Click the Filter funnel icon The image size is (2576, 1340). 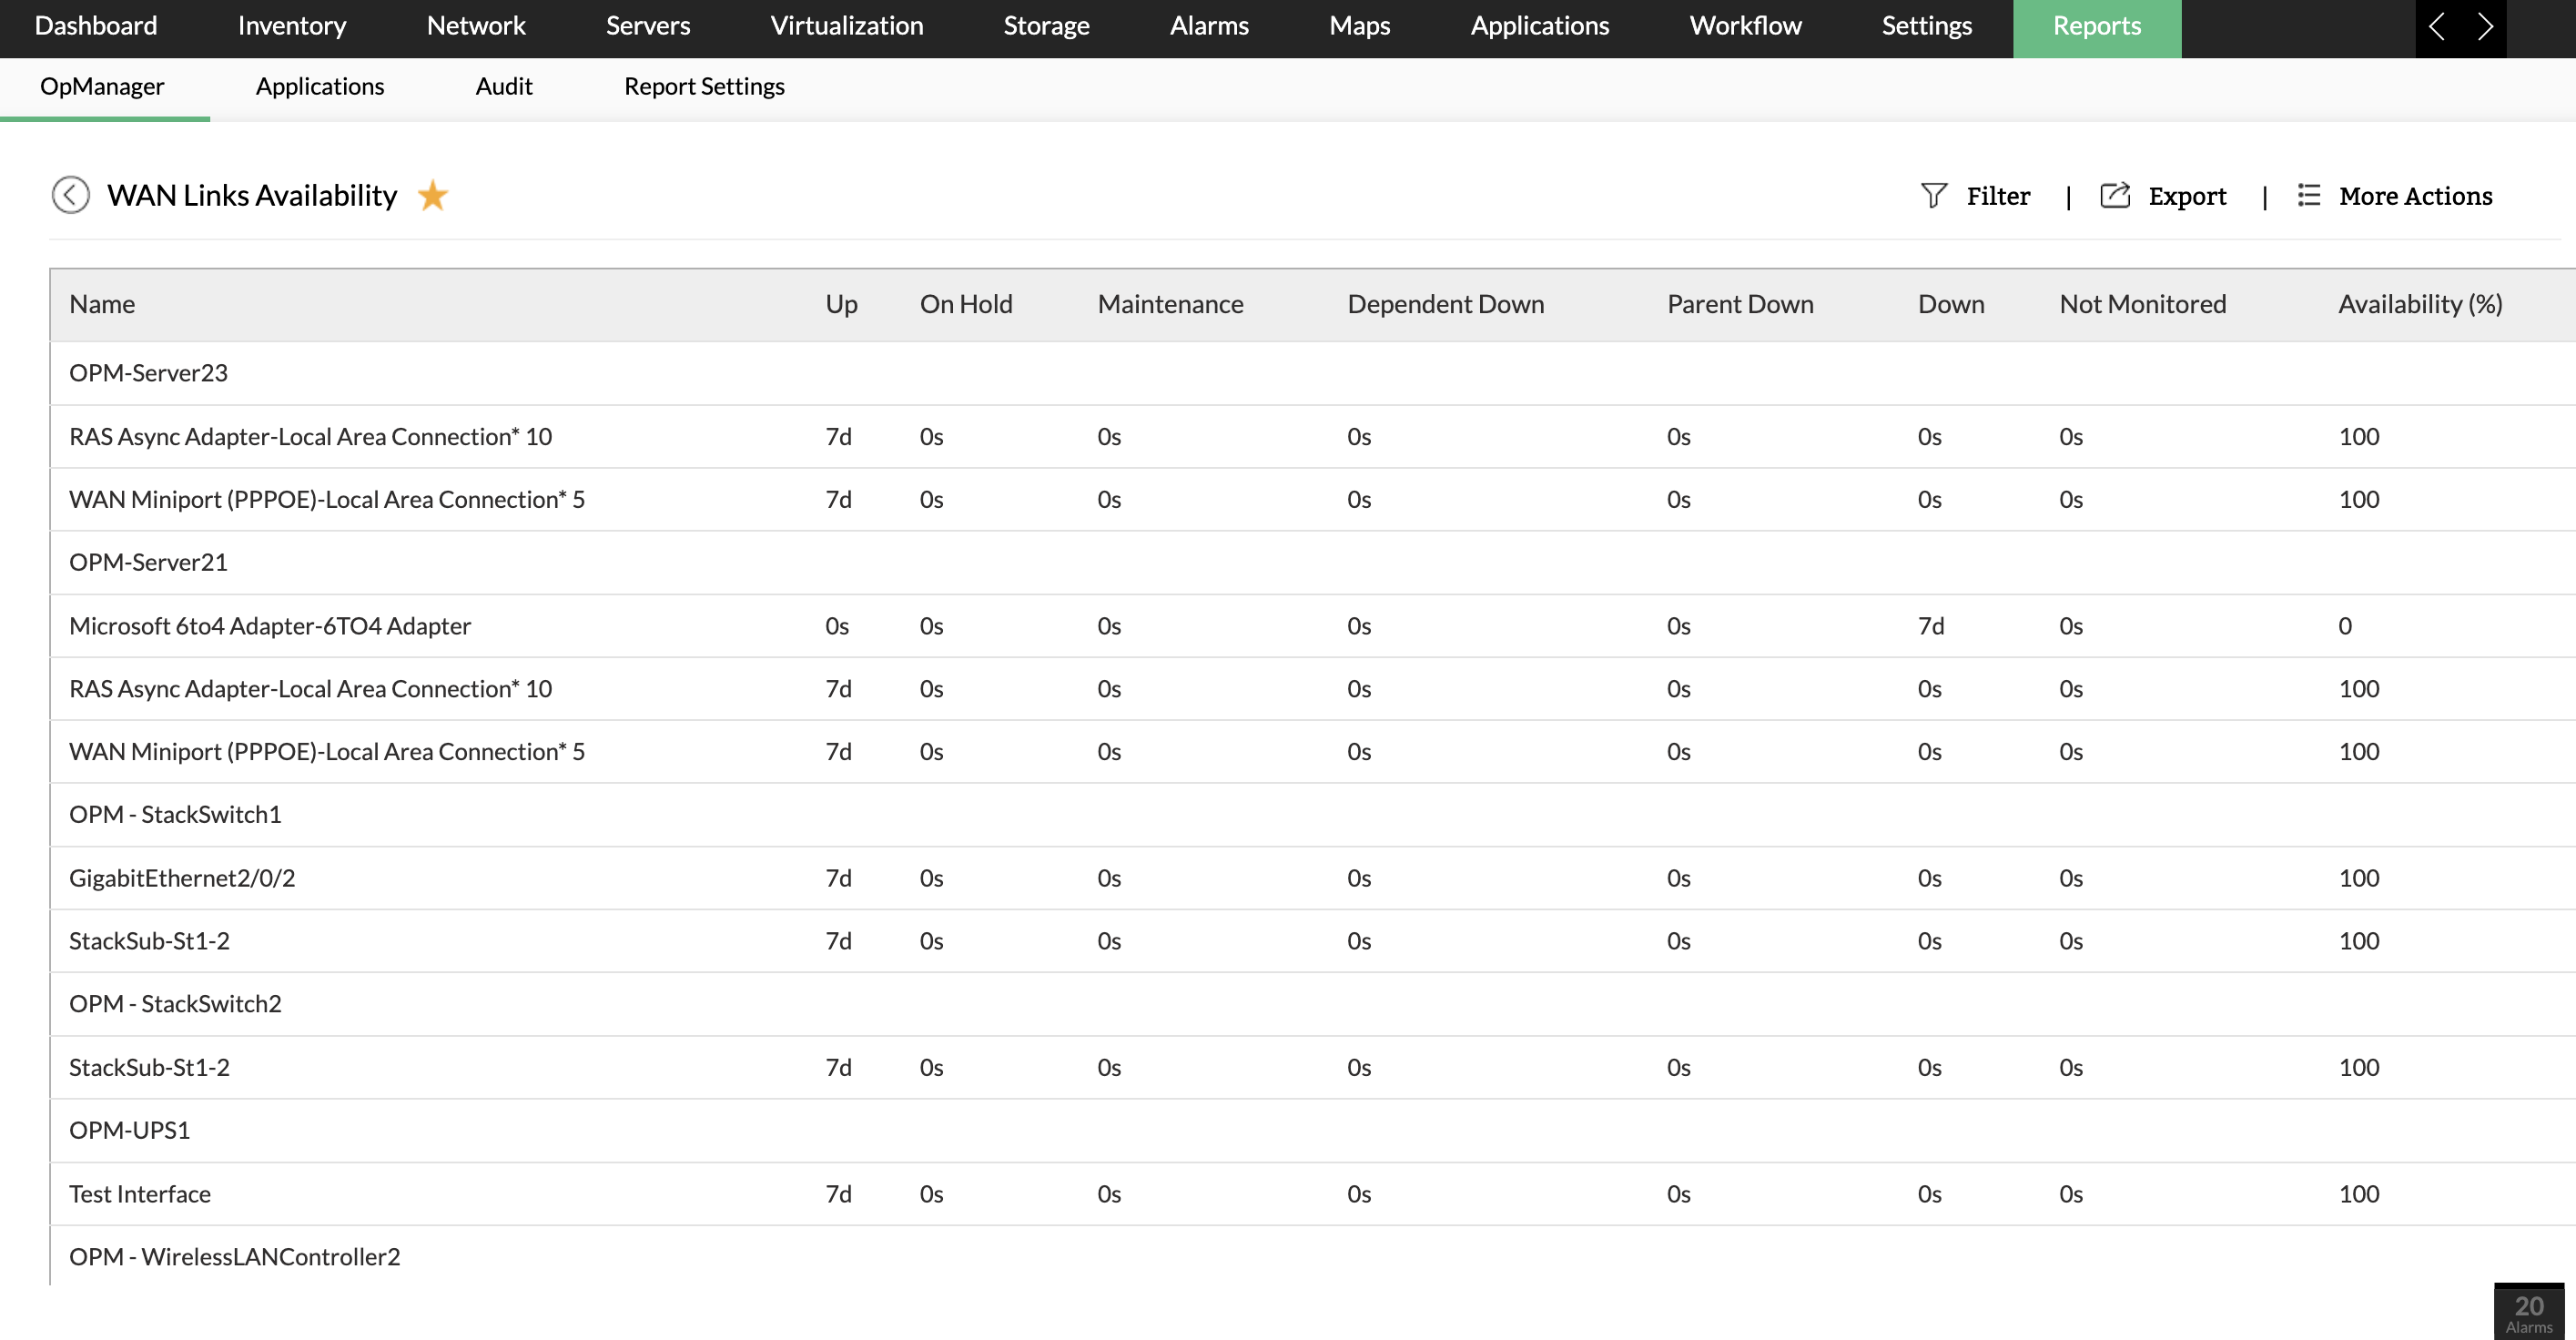(1933, 195)
